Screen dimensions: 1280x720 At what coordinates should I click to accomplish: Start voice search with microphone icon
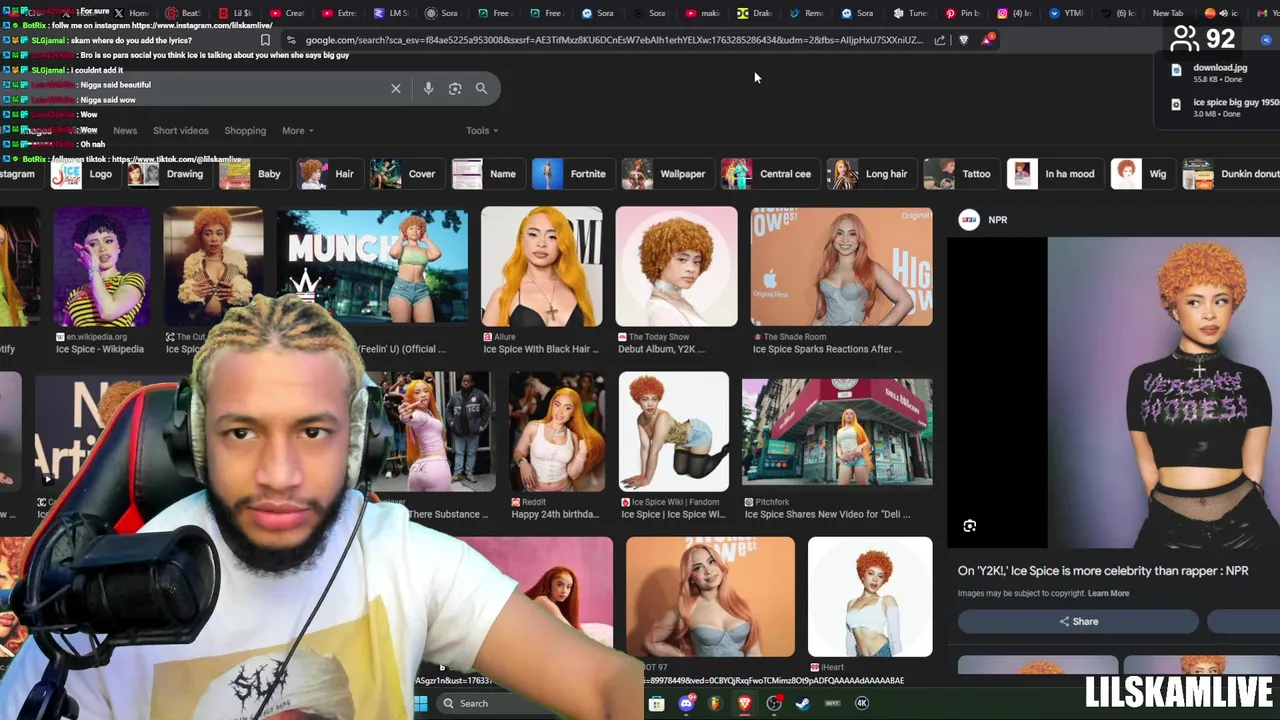[x=428, y=88]
